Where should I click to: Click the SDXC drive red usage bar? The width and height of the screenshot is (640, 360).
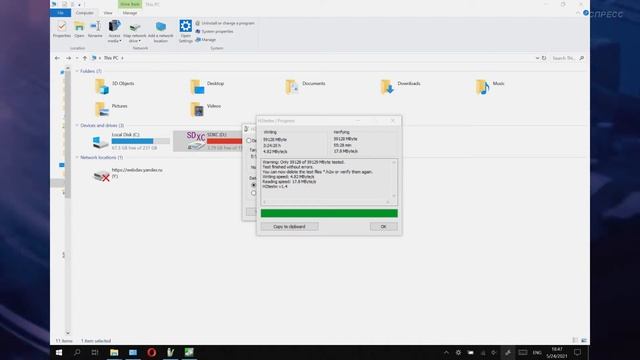[224, 141]
